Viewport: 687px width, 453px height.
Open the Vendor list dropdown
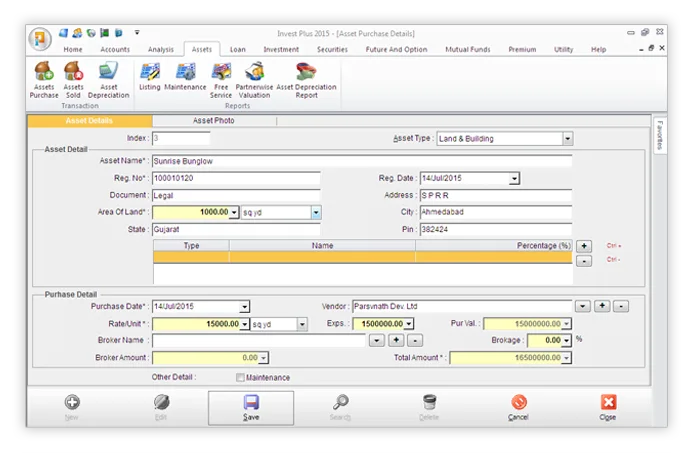[x=583, y=306]
